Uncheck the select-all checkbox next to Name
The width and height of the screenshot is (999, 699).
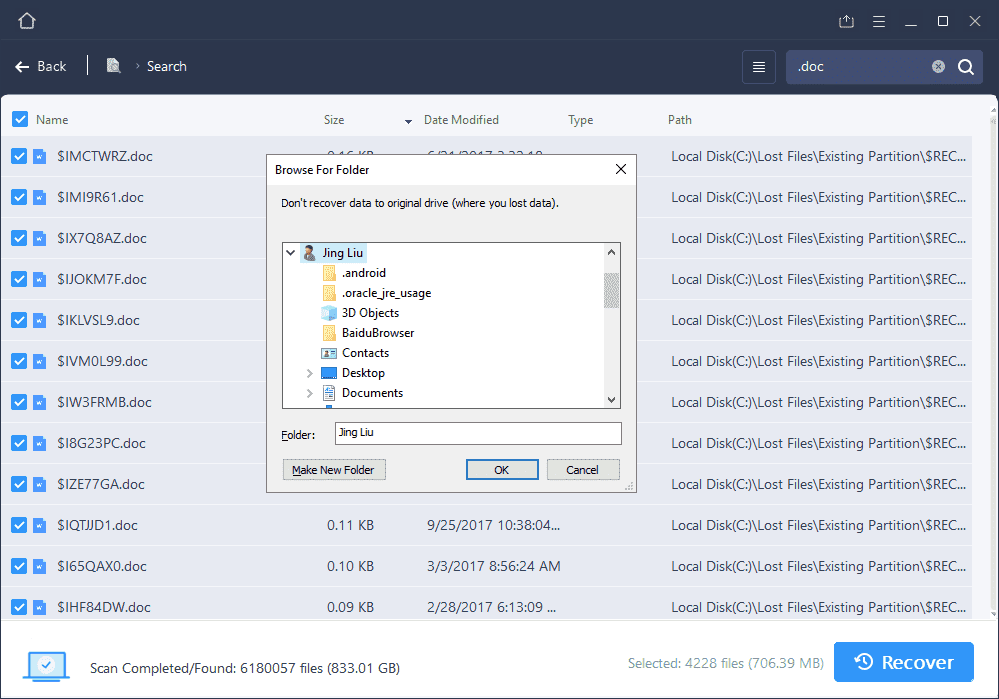[19, 119]
